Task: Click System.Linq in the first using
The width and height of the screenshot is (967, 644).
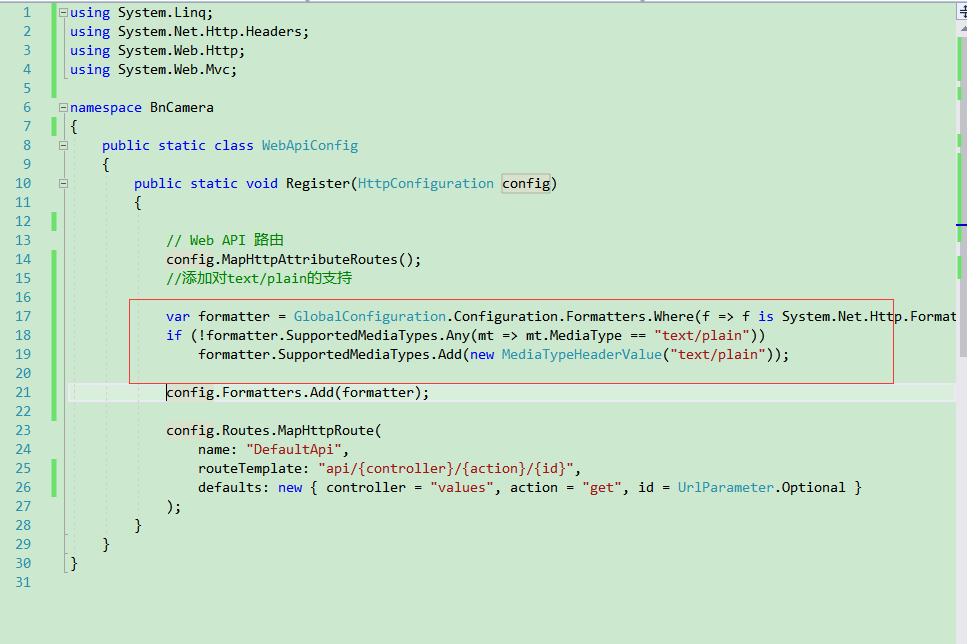Action: click(x=162, y=13)
